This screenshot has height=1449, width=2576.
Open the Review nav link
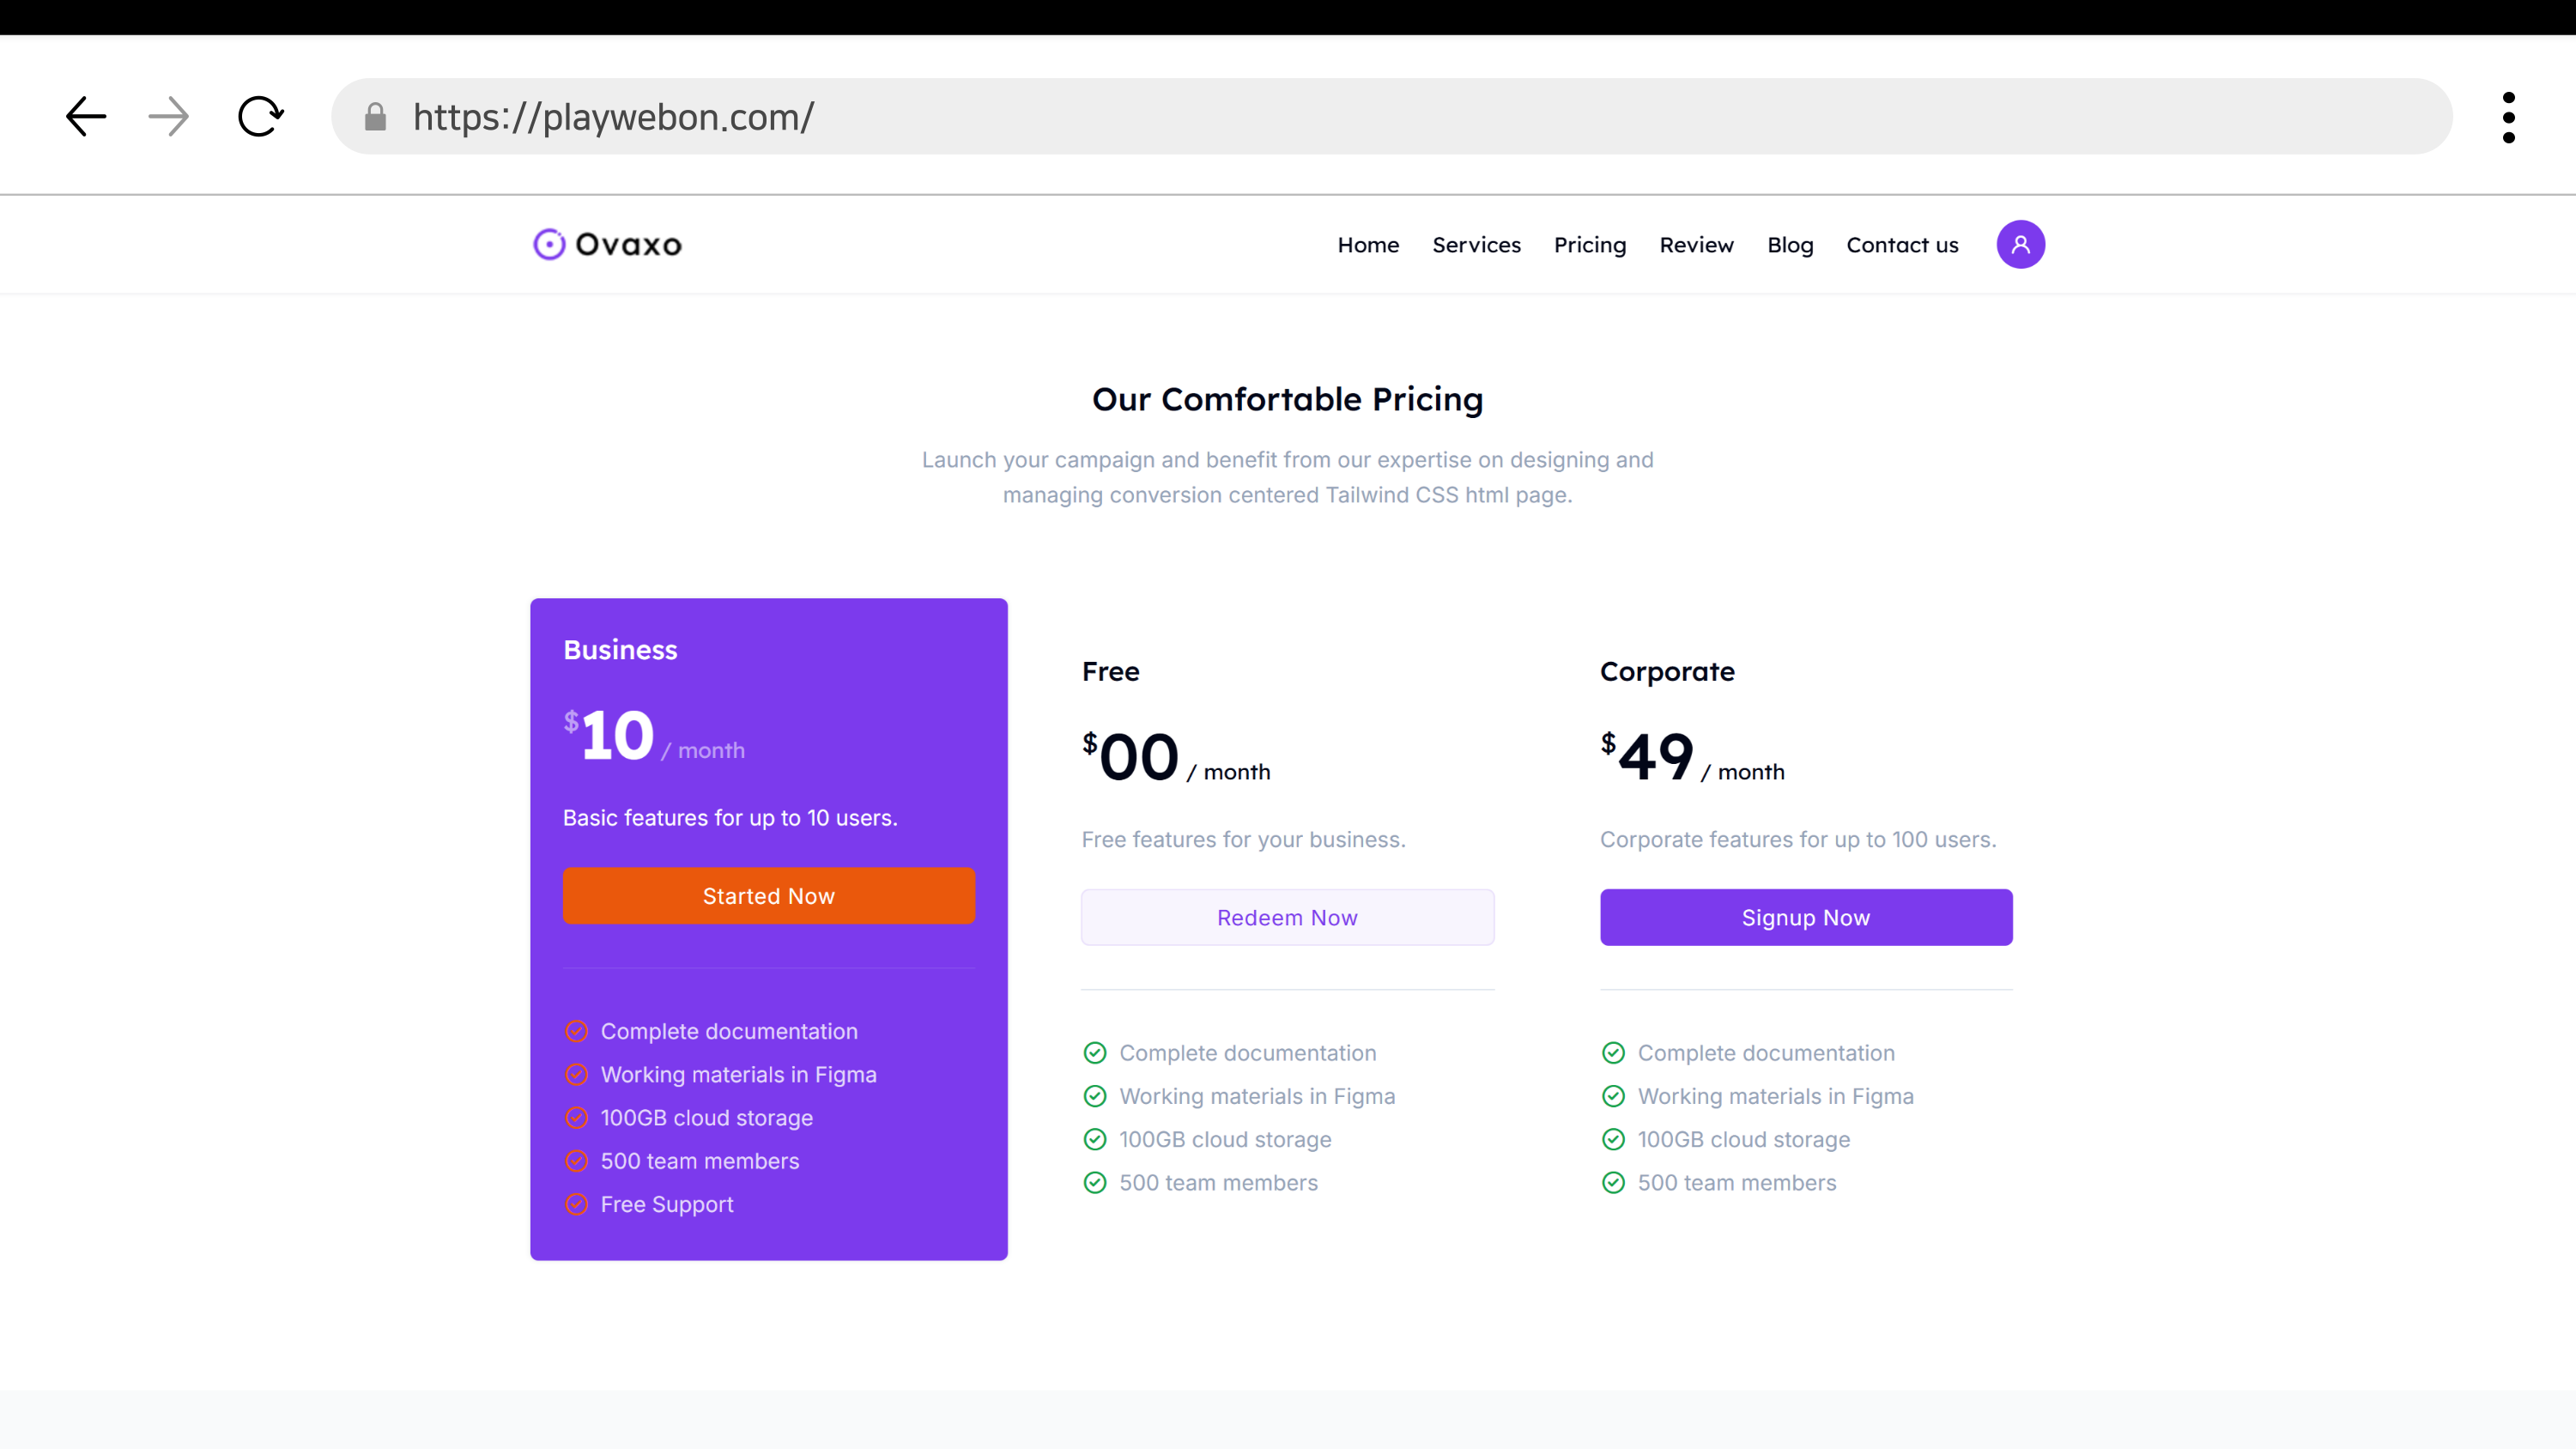pos(1696,245)
